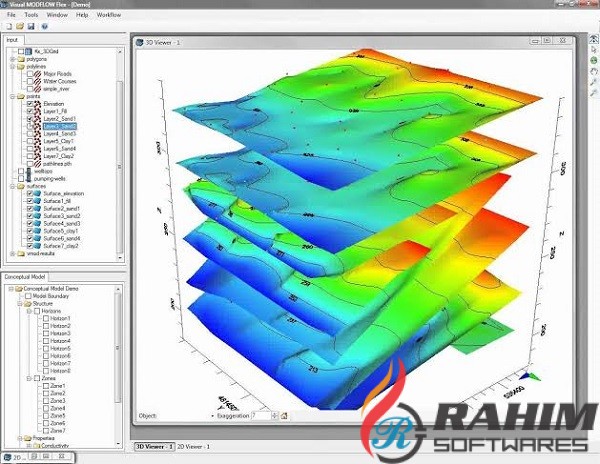The width and height of the screenshot is (600, 464).
Task: Click the pumping-wells well icon
Action: coord(29,179)
